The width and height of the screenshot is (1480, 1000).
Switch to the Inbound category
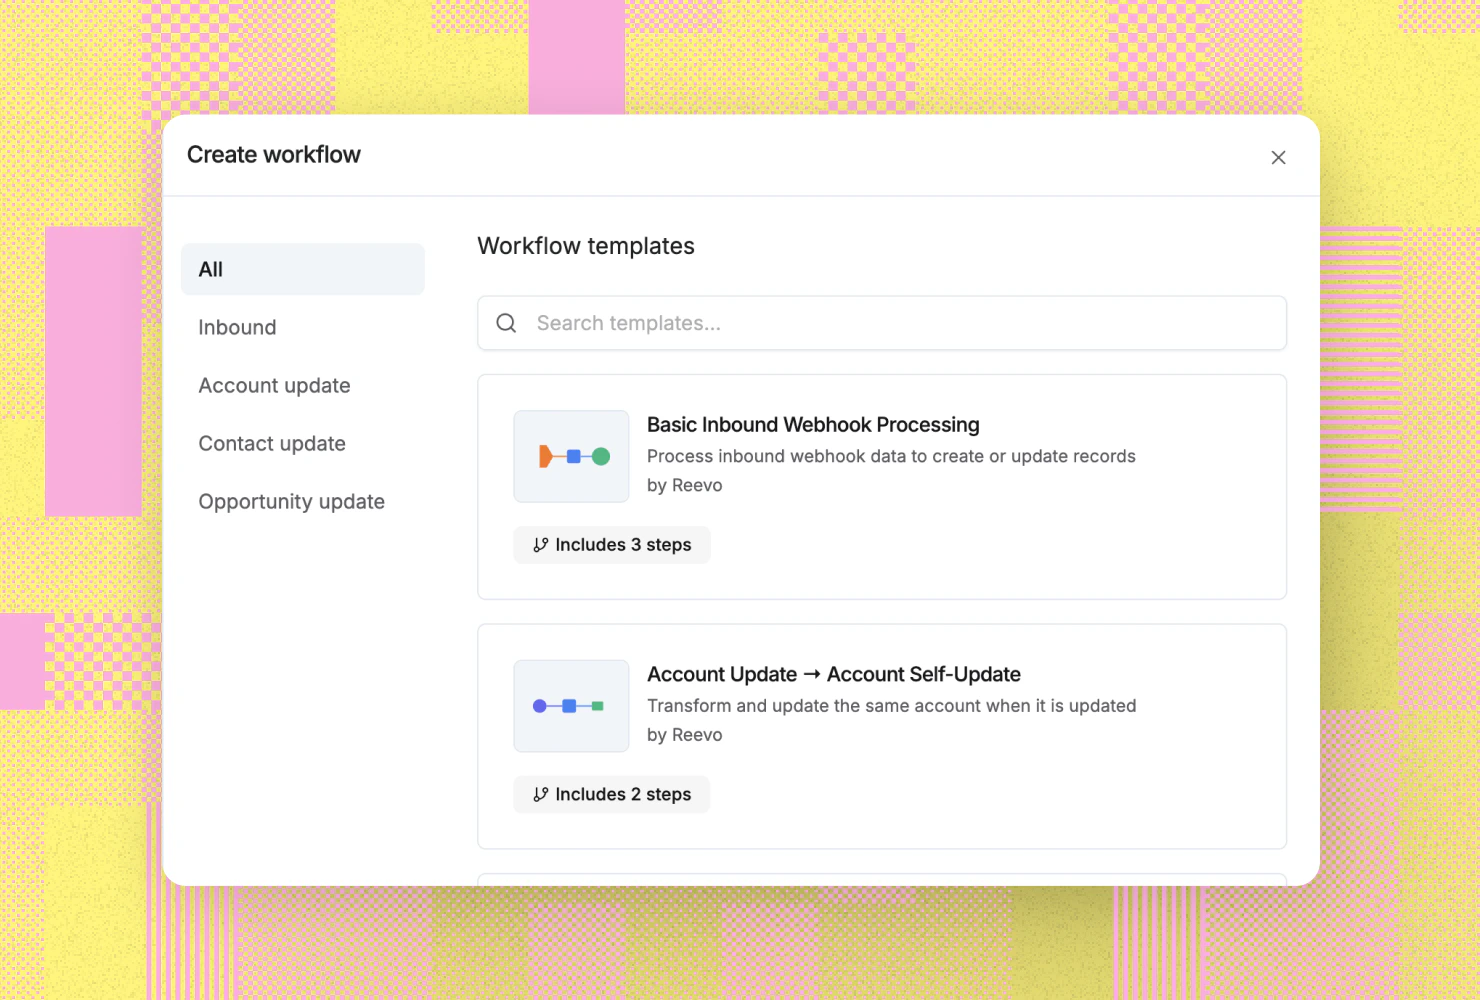point(237,327)
